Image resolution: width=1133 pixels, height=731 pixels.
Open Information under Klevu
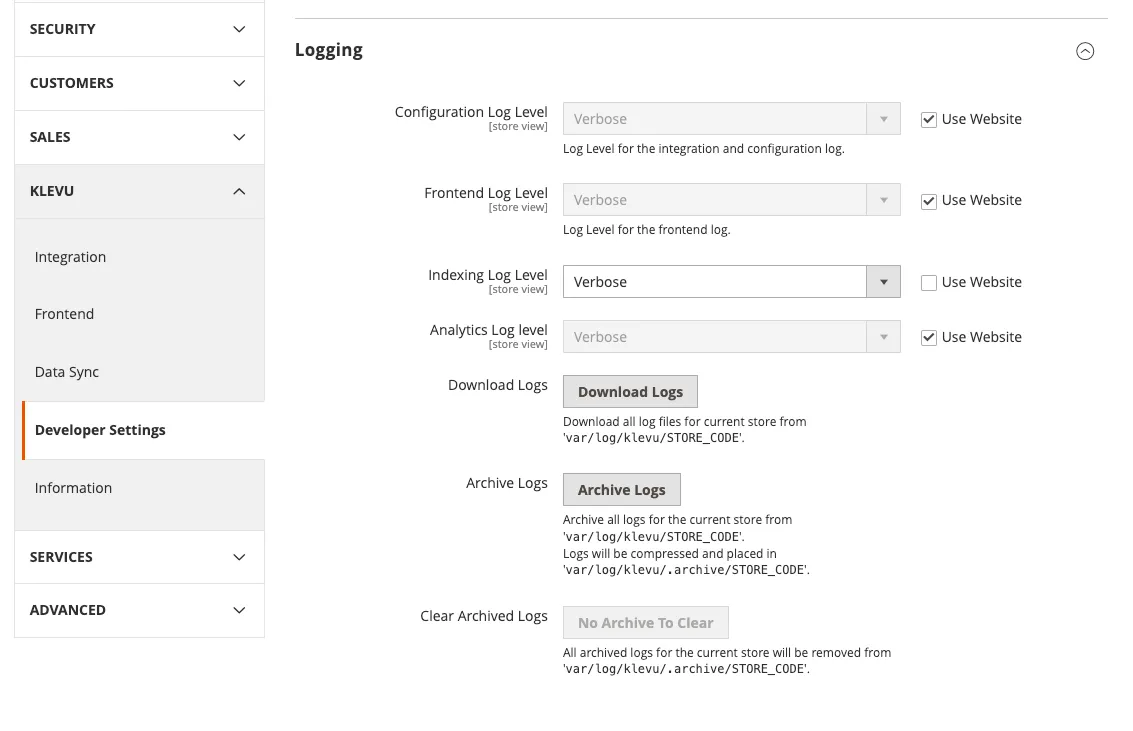click(73, 488)
